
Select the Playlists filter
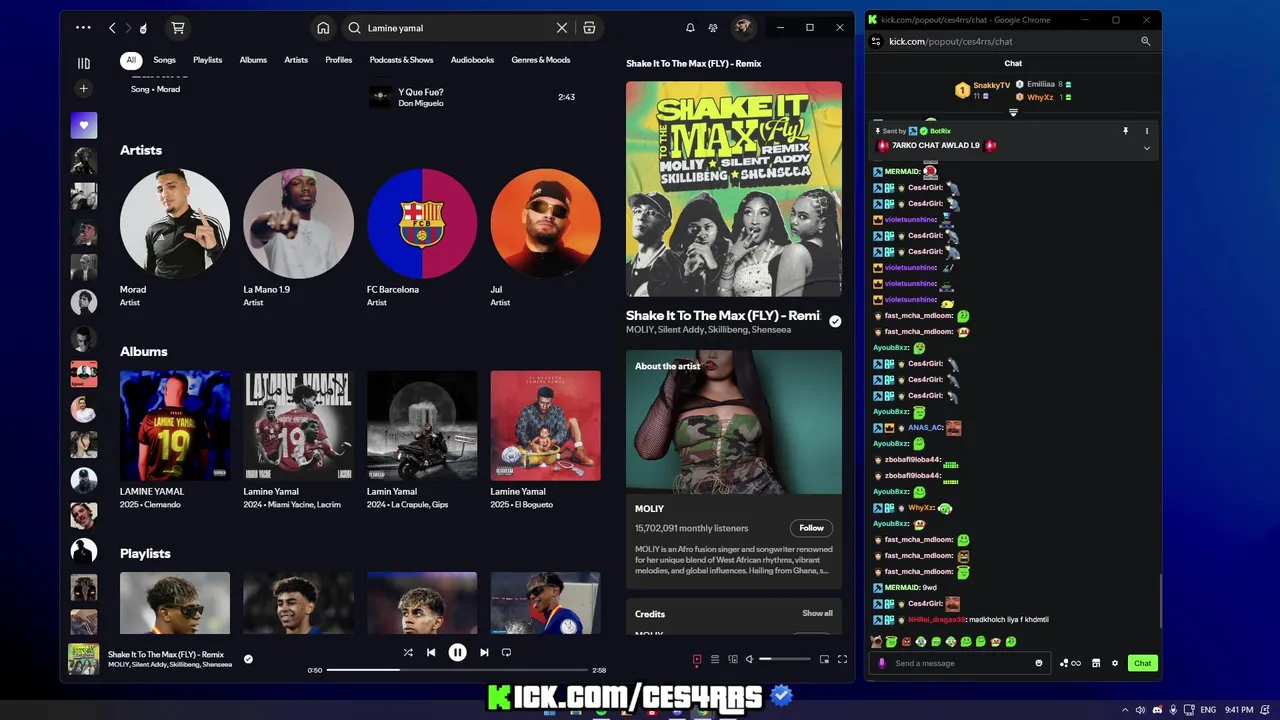208,60
